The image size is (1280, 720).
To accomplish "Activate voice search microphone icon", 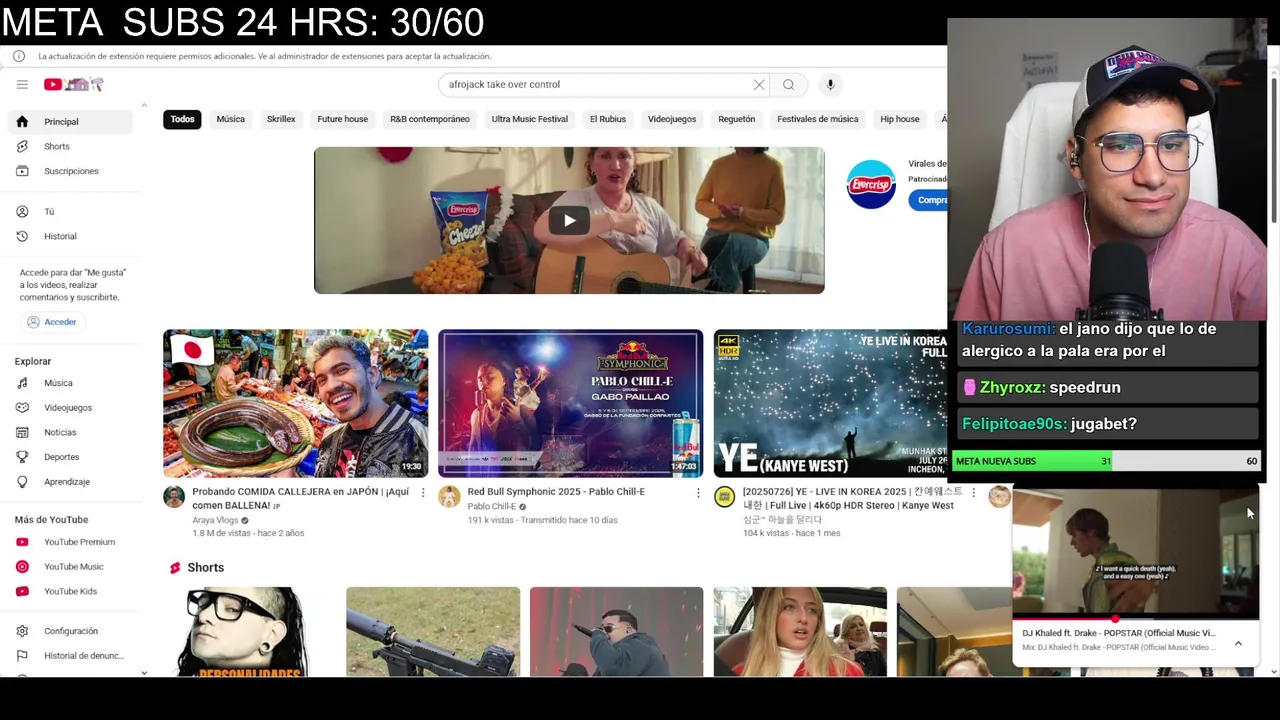I will click(830, 85).
